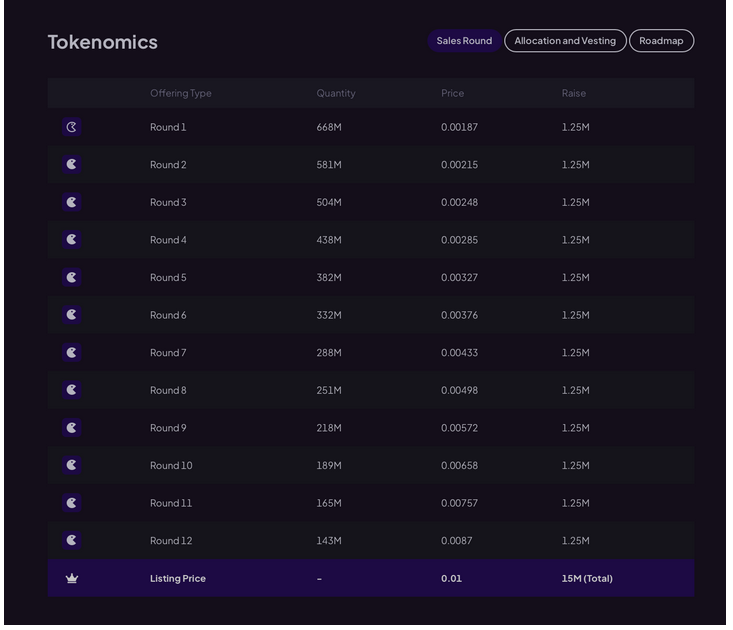The image size is (733, 630).
Task: Click the Round 5 price 0.00327
Action: [x=459, y=277]
